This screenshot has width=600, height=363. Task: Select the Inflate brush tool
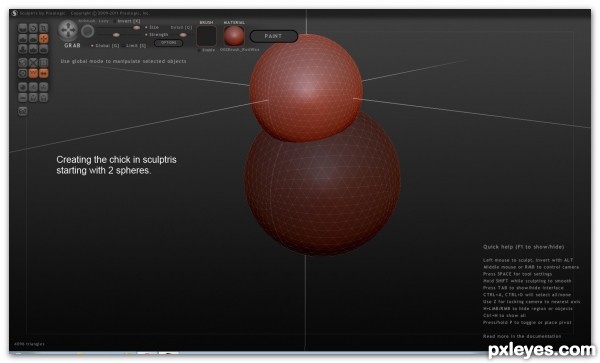(23, 49)
